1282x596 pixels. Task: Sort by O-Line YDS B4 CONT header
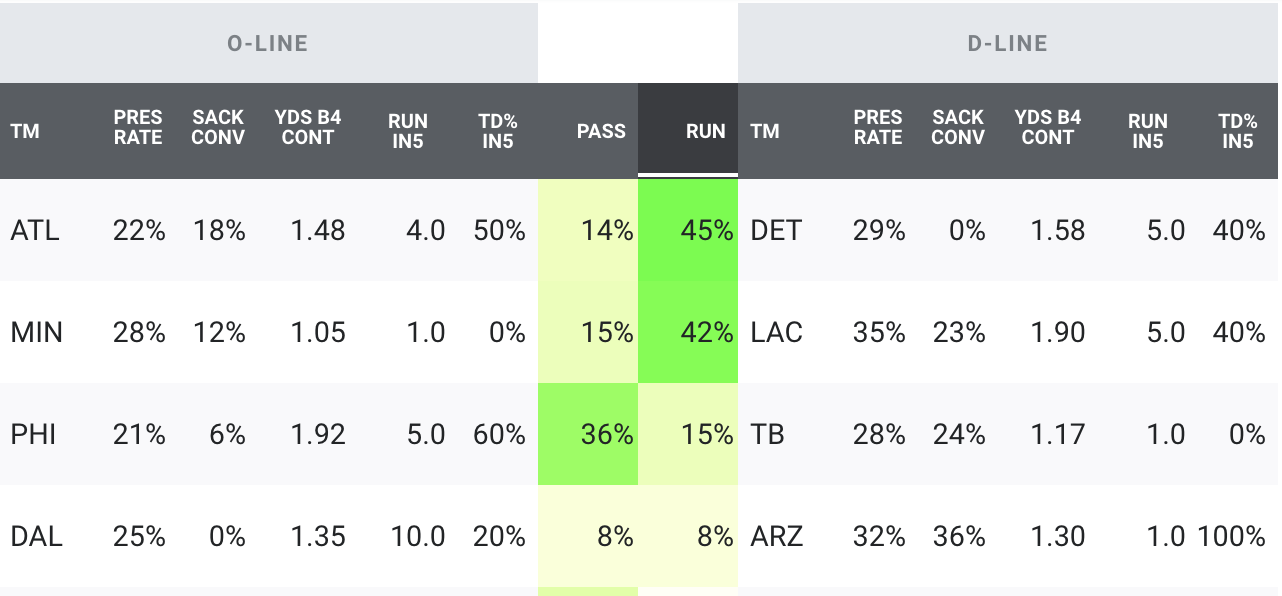point(308,128)
